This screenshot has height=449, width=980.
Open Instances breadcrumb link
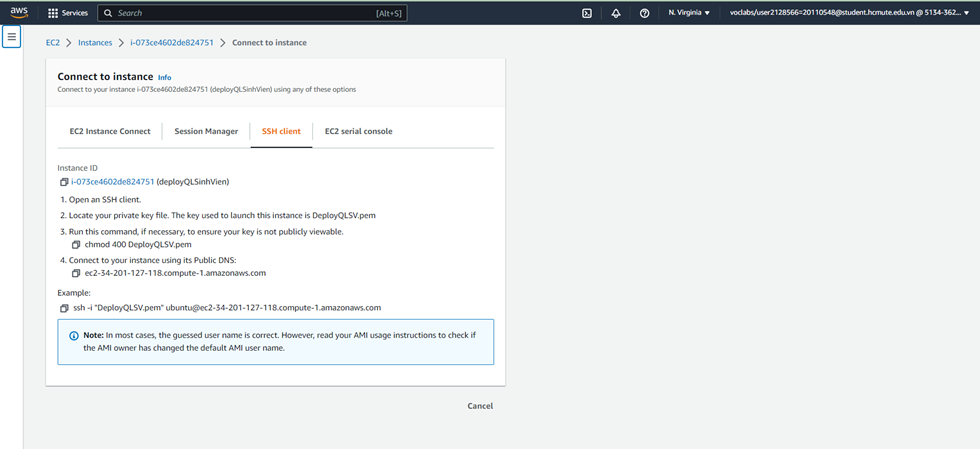[95, 43]
